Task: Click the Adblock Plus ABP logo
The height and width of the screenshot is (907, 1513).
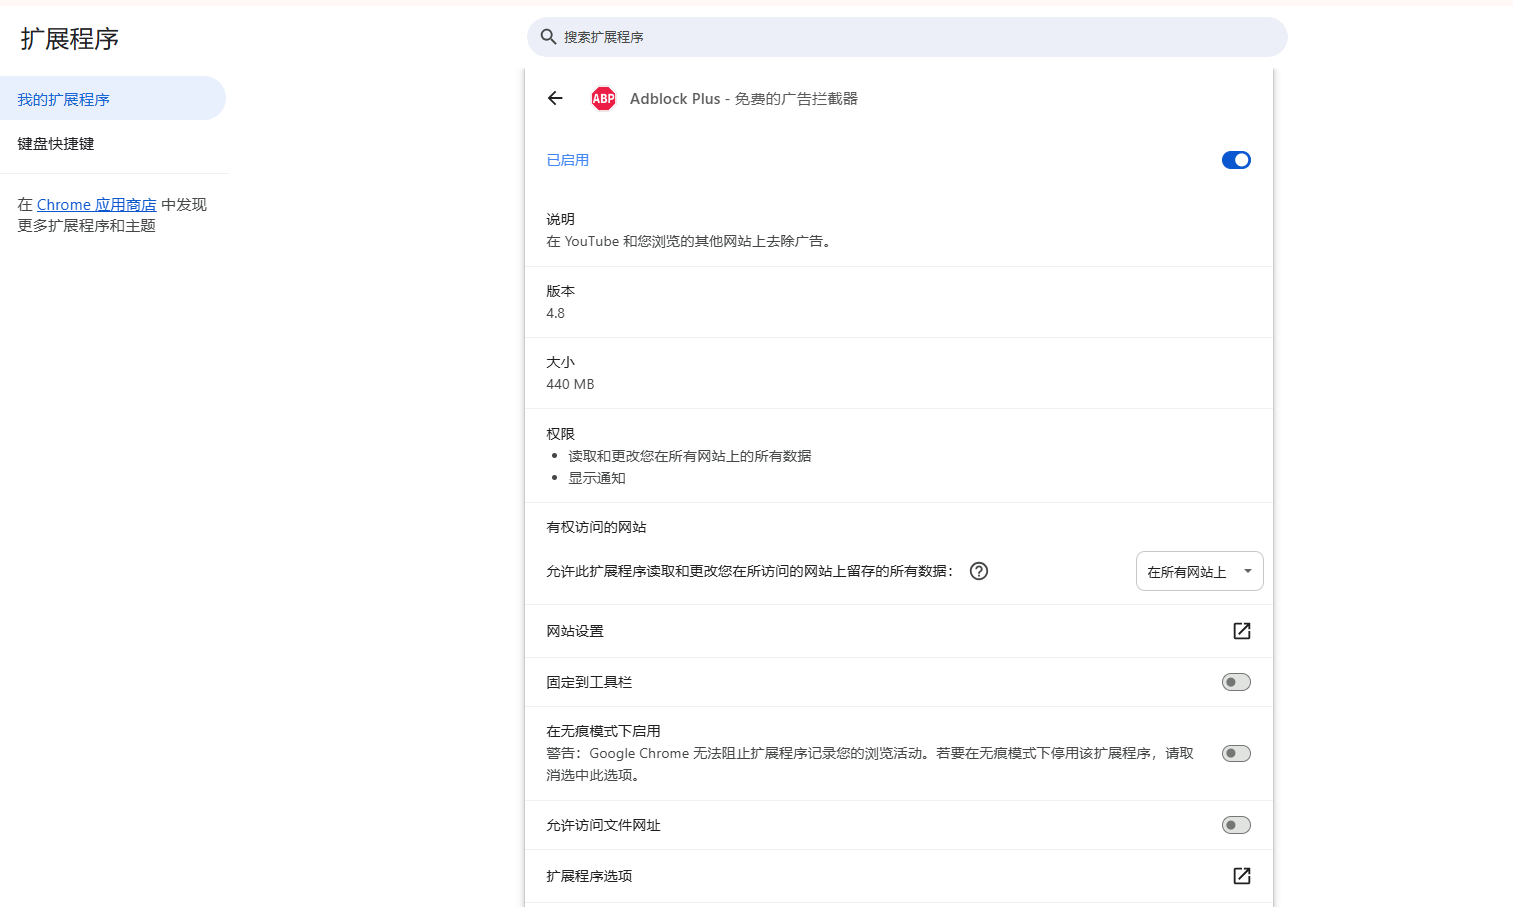Action: tap(603, 98)
